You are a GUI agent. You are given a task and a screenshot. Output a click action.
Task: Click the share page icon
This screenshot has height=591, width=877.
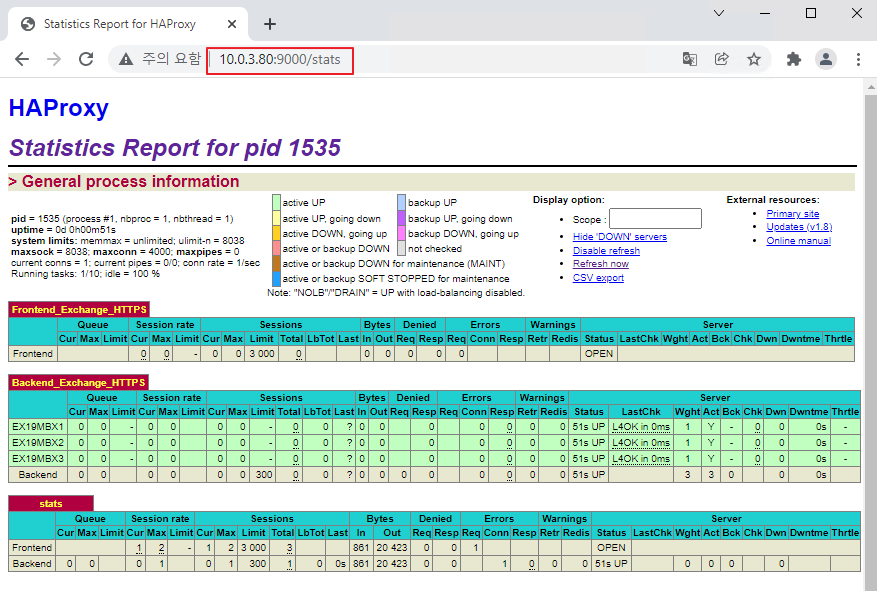722,59
